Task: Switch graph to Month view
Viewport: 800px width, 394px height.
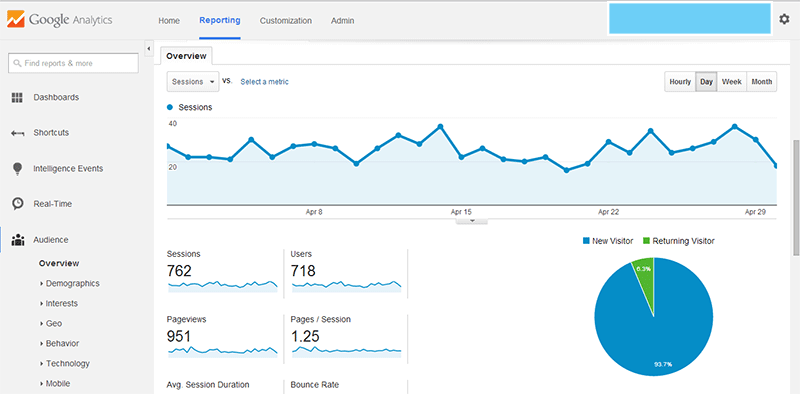Action: pyautogui.click(x=762, y=82)
